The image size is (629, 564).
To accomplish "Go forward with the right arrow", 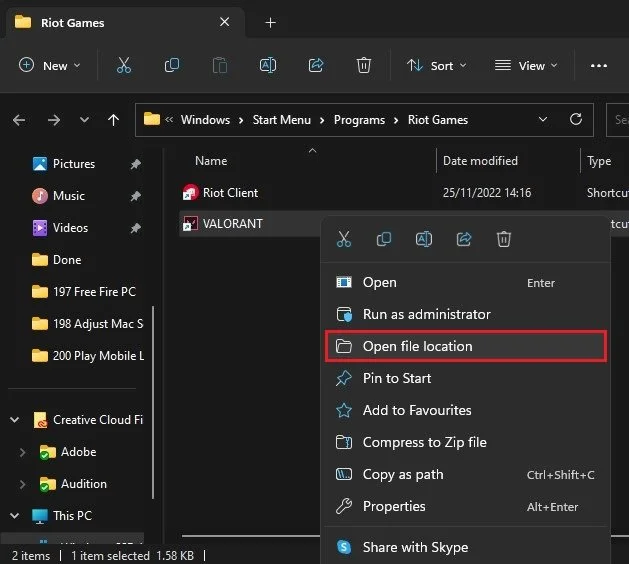I will pyautogui.click(x=53, y=120).
